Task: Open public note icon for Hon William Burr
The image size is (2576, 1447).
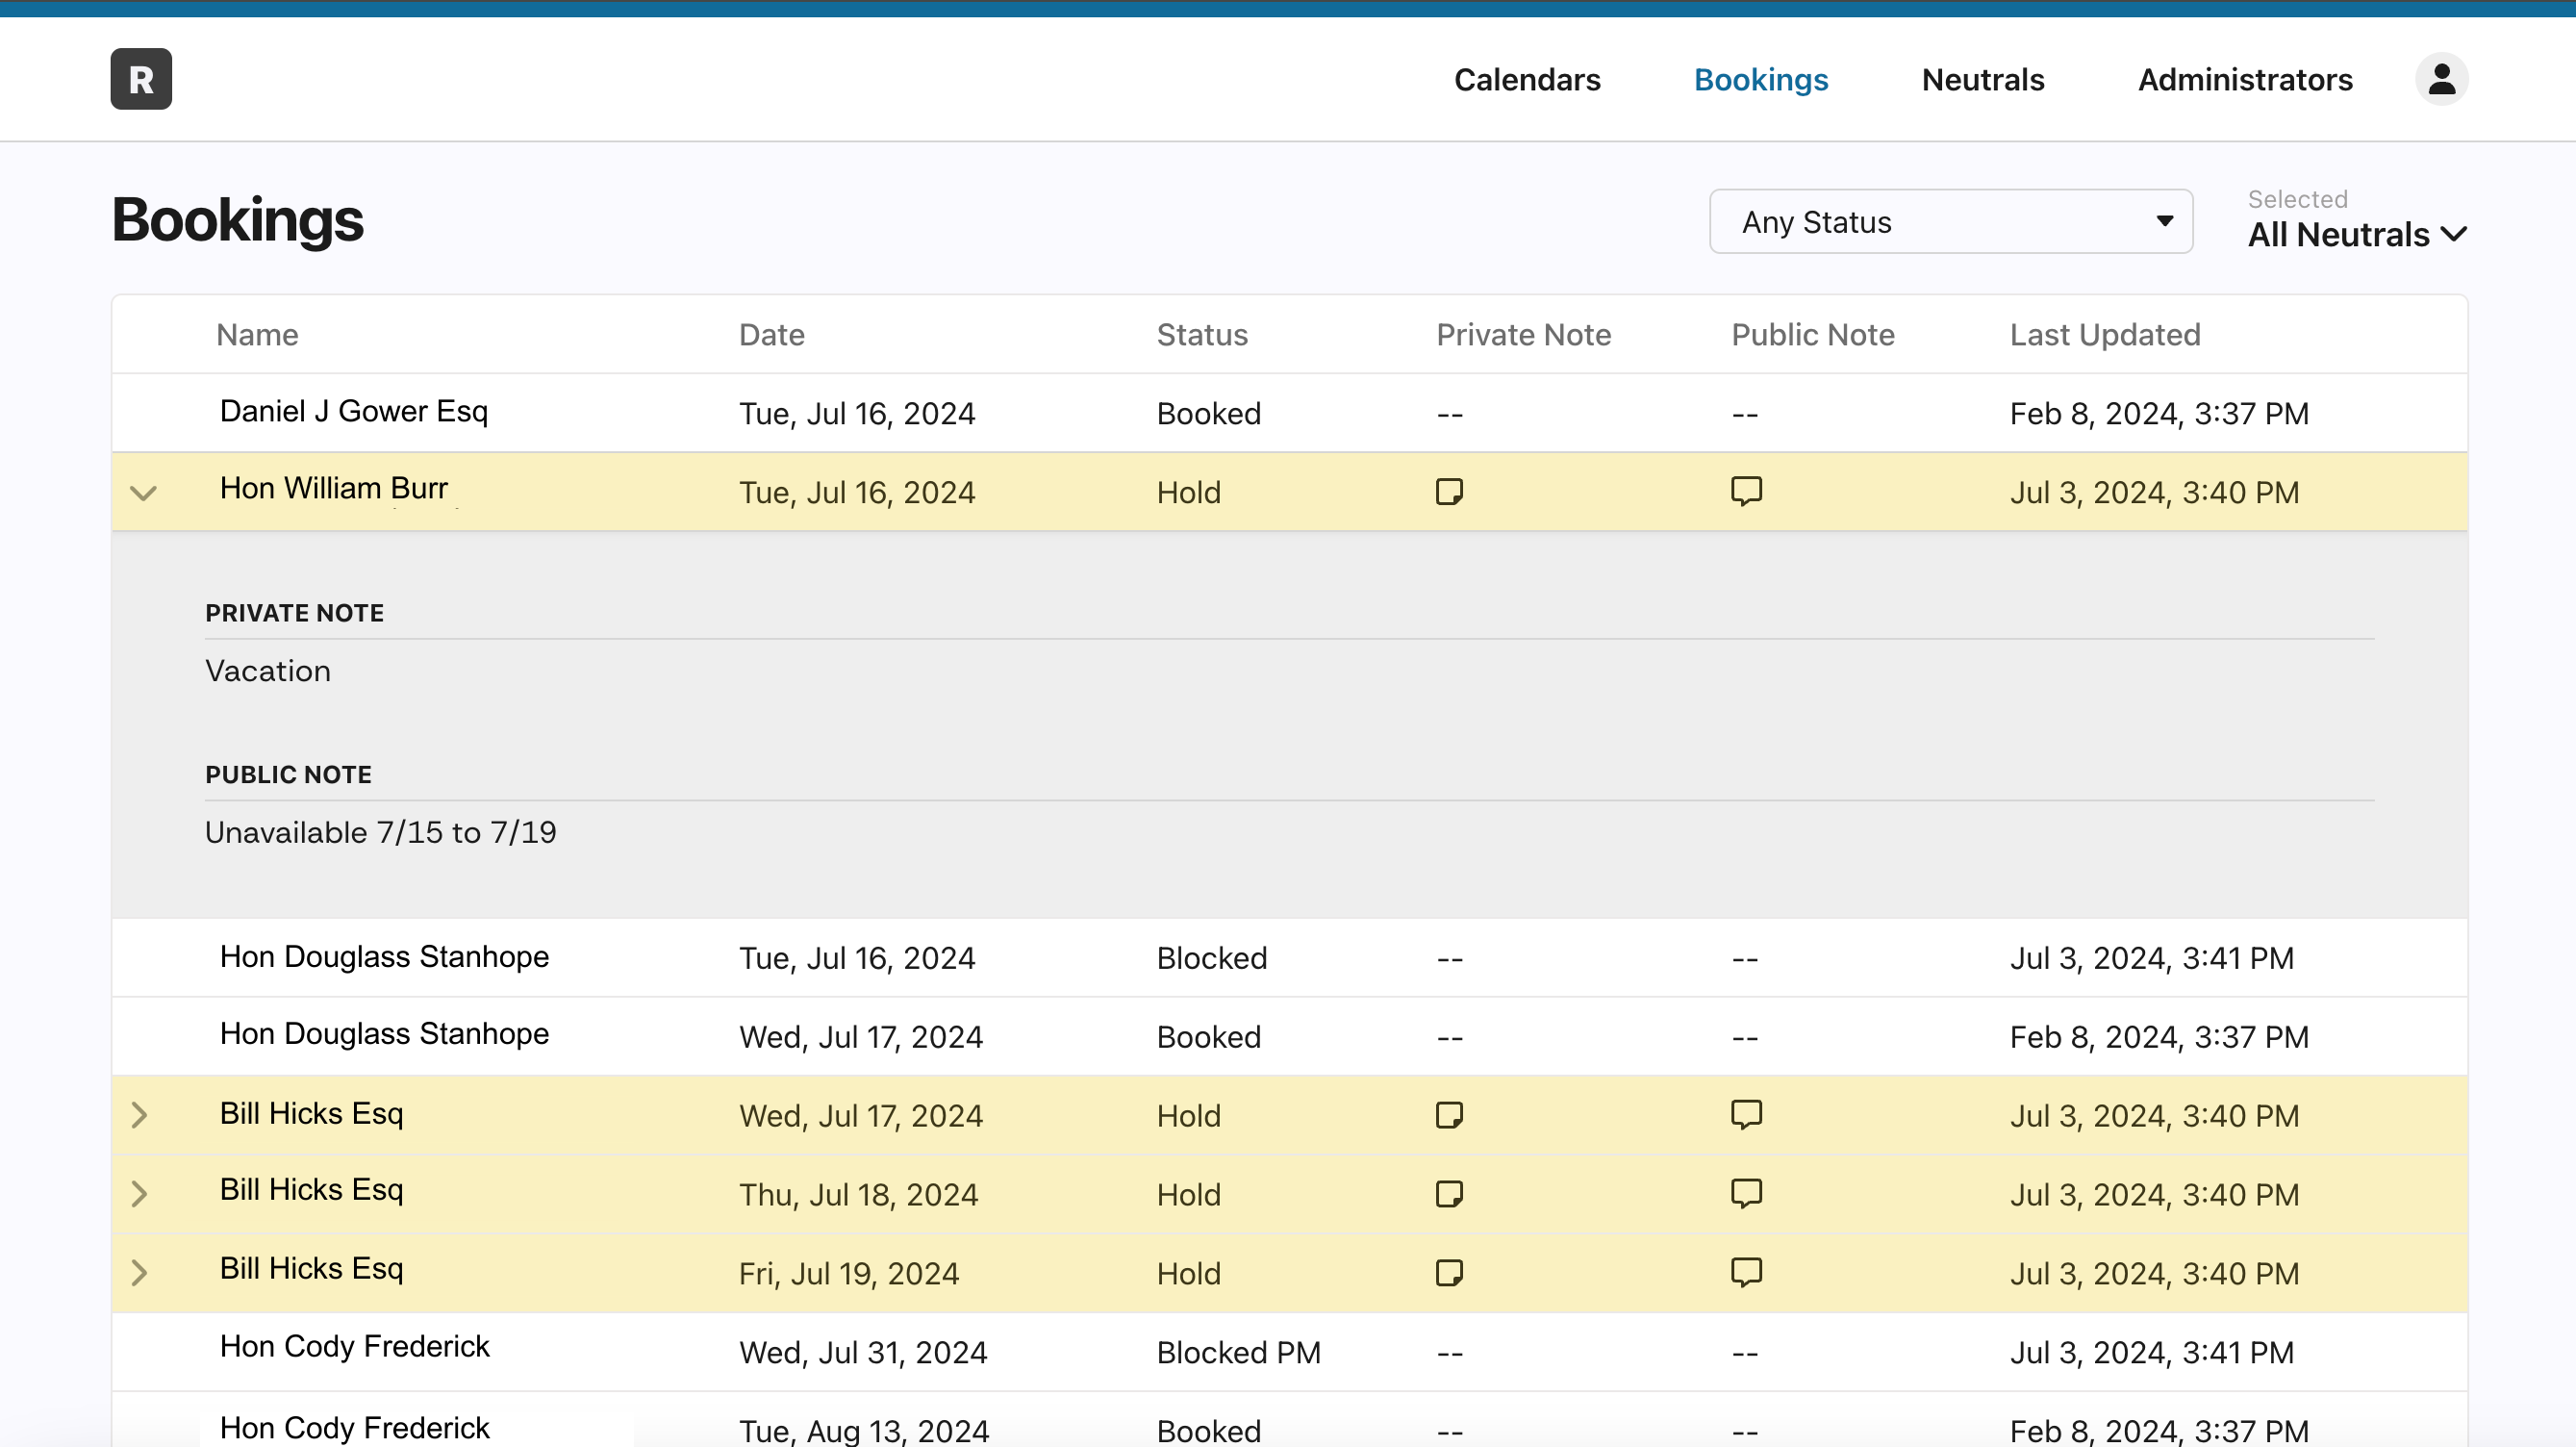Action: [x=1746, y=491]
